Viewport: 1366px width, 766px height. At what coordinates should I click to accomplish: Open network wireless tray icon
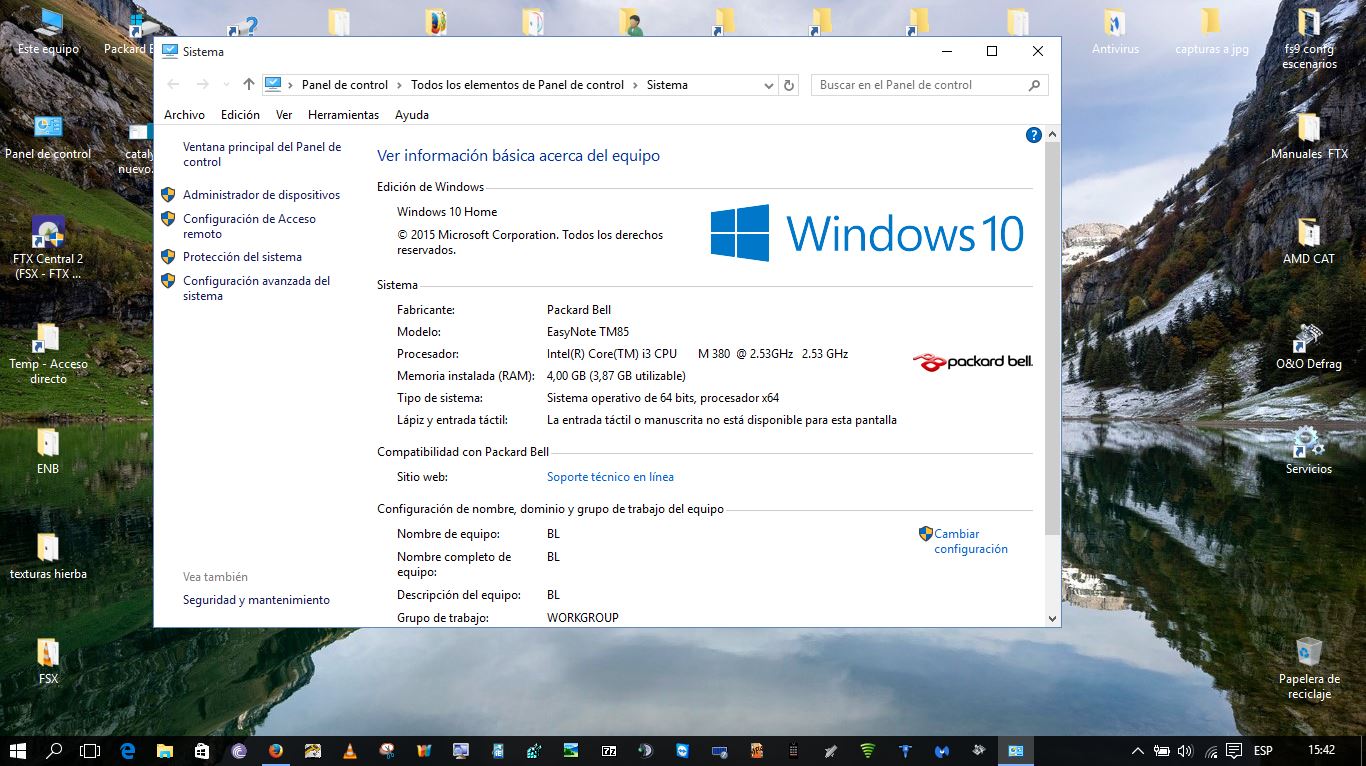1210,750
